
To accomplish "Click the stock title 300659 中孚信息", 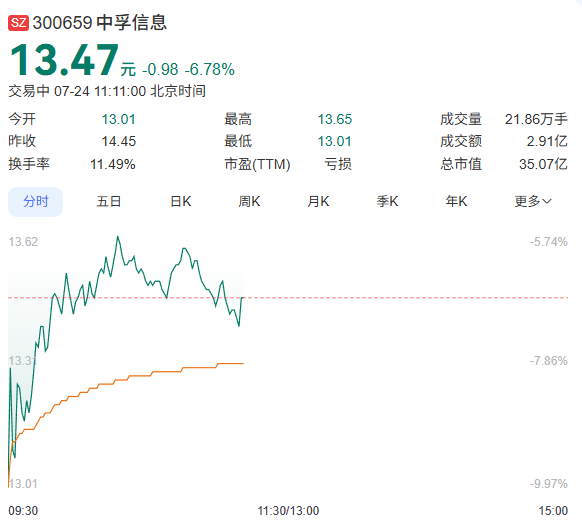I will tap(99, 23).
